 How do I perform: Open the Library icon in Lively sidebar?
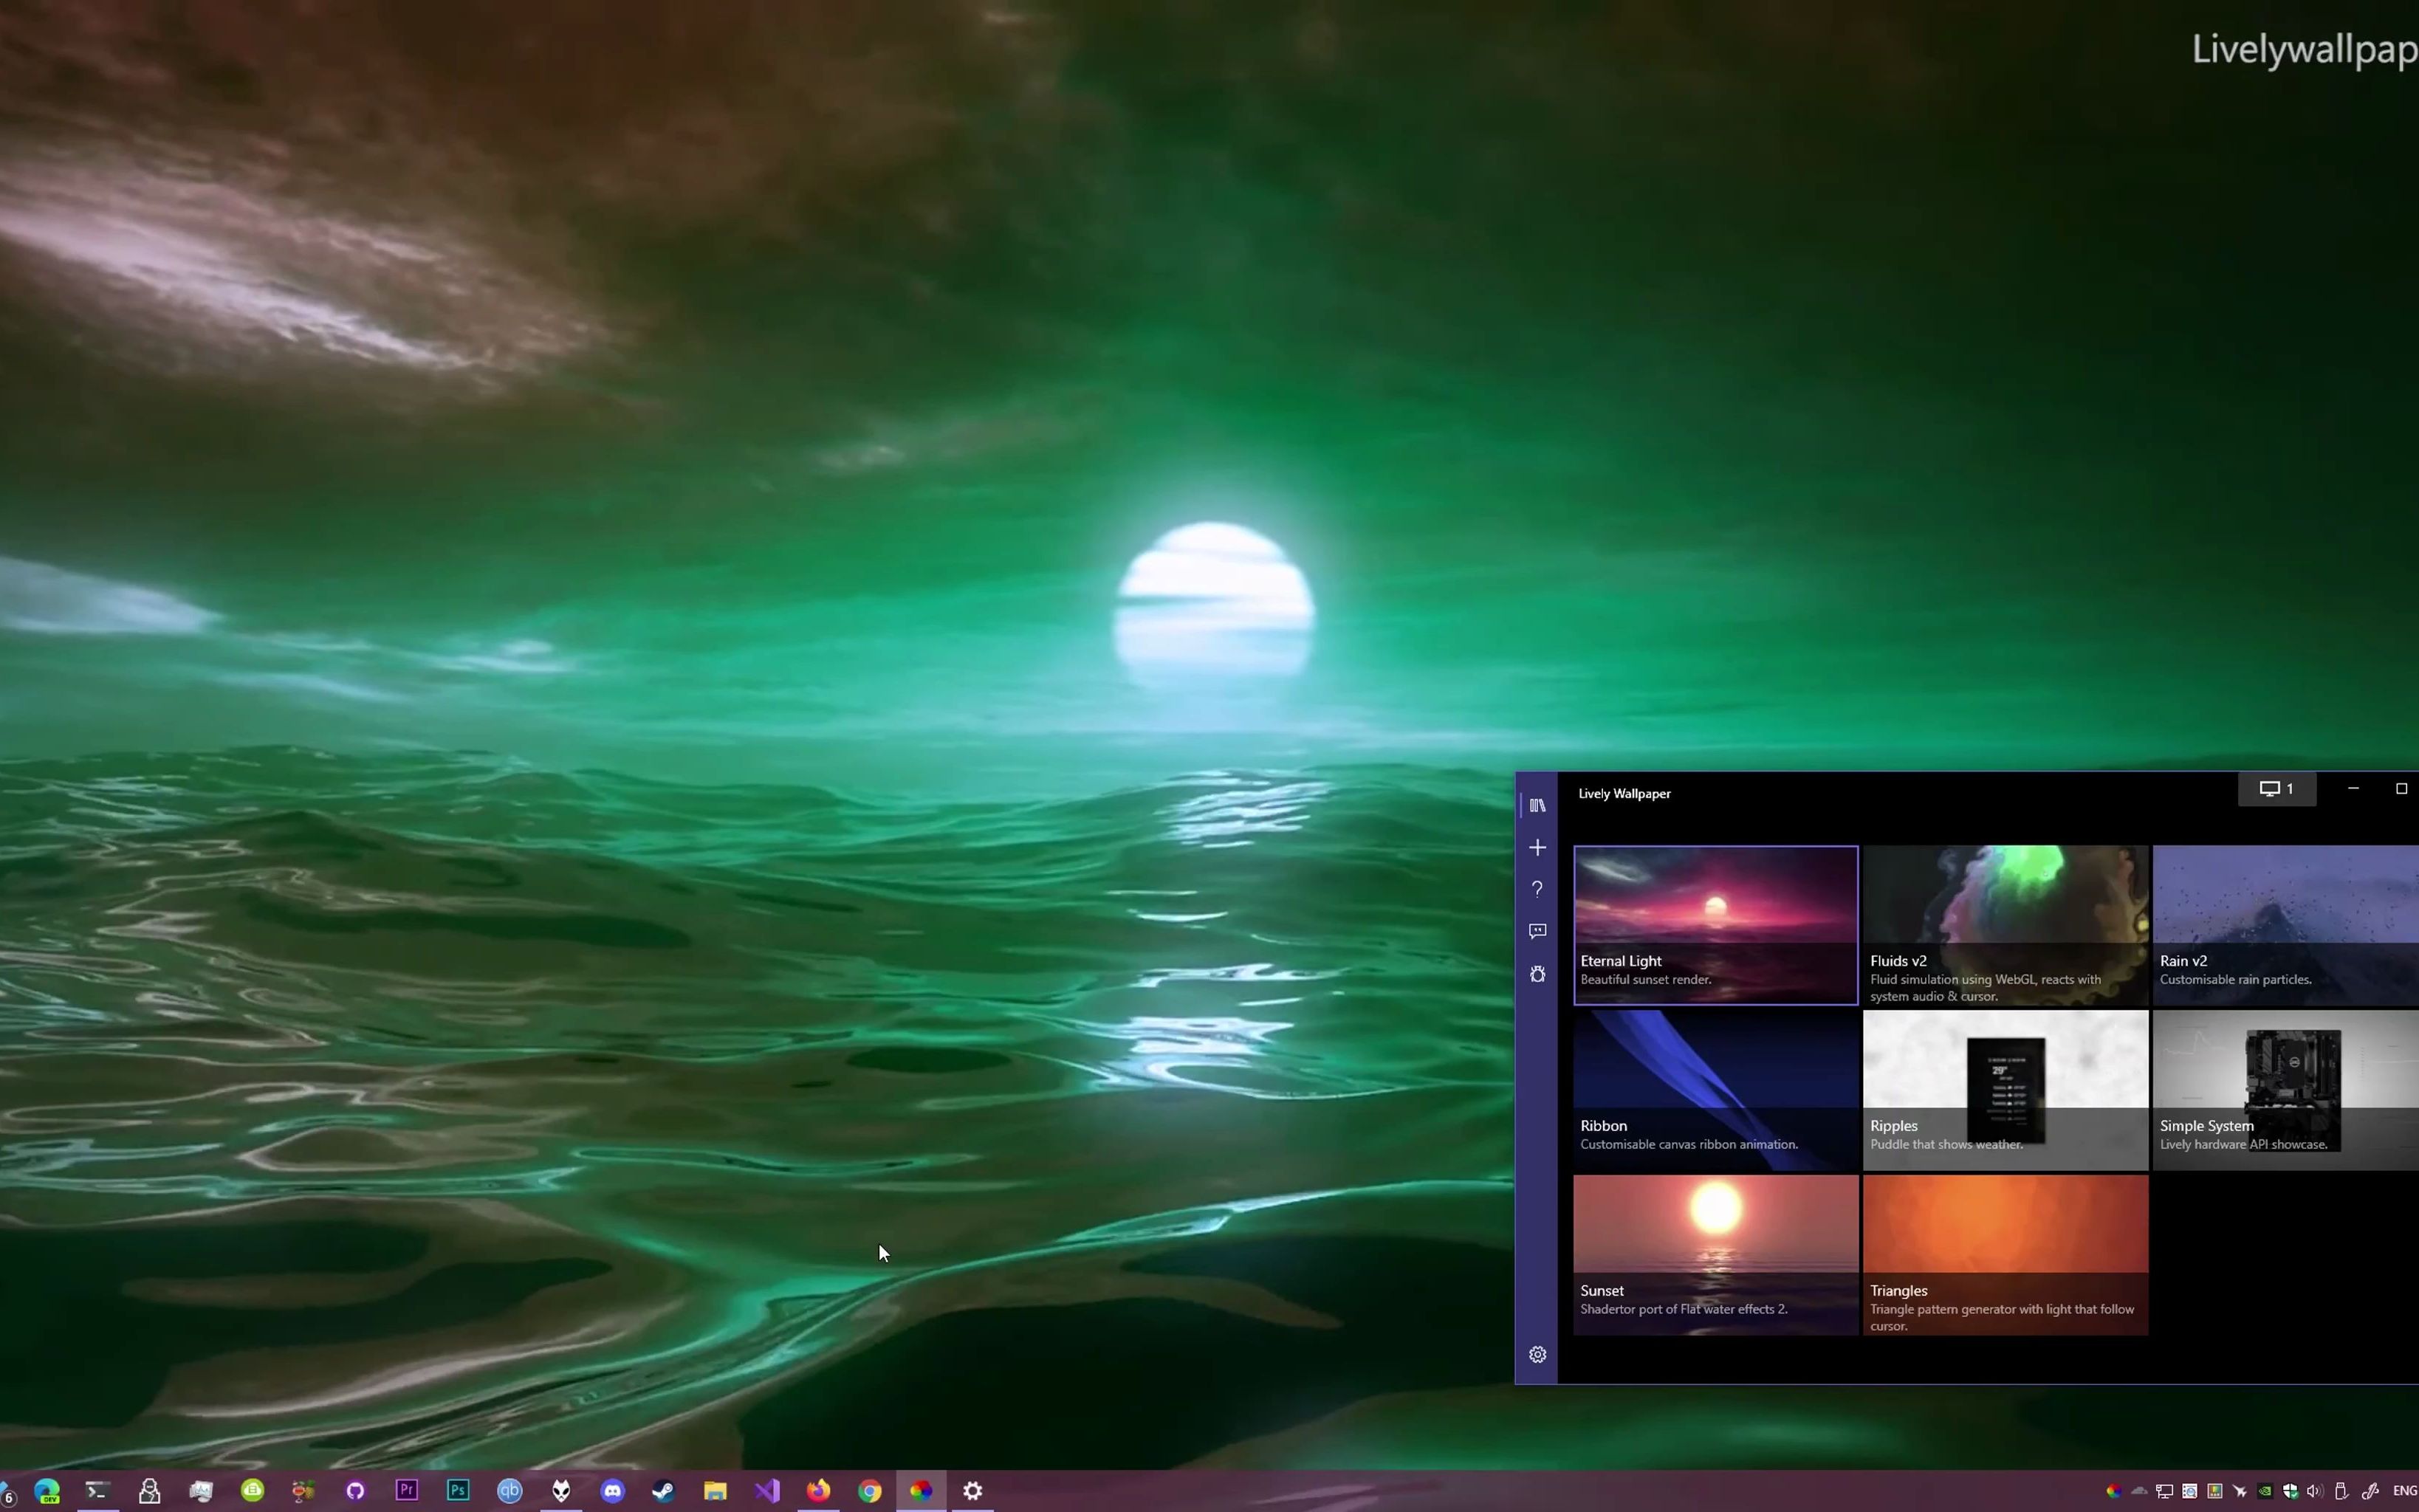pos(1537,805)
